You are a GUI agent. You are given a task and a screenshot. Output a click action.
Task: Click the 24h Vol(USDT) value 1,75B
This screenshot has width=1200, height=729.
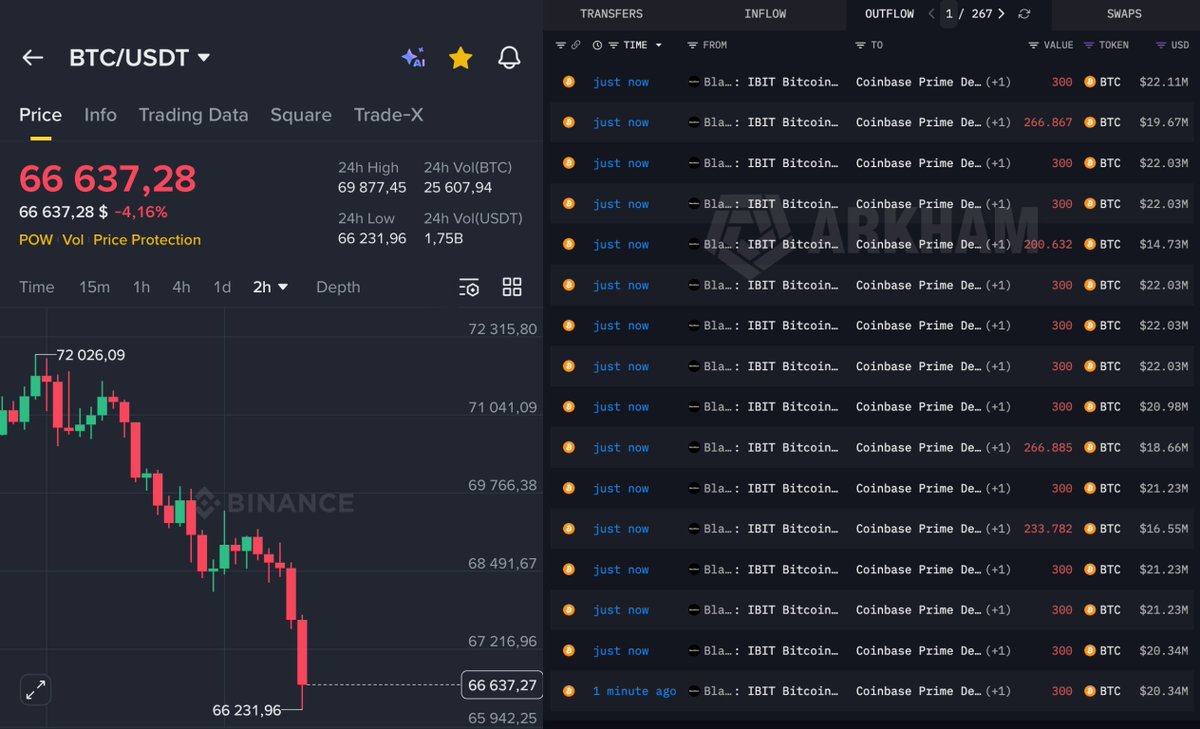(x=445, y=238)
